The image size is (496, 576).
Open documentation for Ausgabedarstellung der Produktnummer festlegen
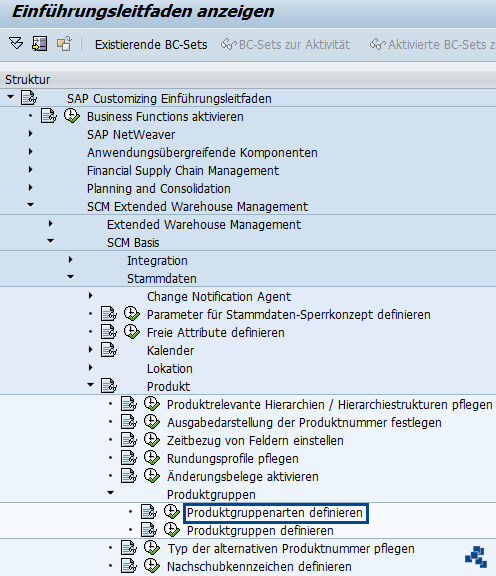129,422
